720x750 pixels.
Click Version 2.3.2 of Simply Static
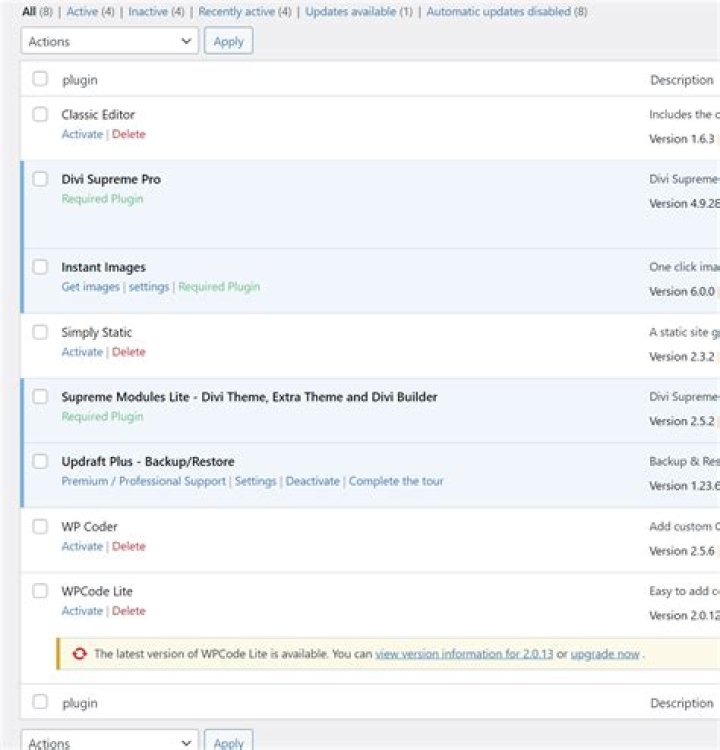(x=682, y=356)
